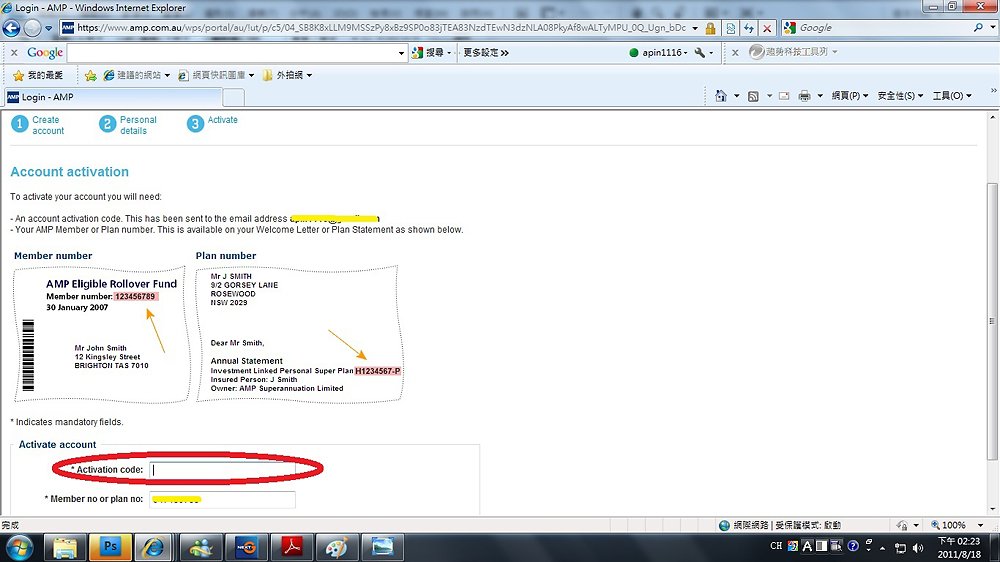Click the Member no or plan no field
The width and height of the screenshot is (1000, 562).
click(223, 499)
